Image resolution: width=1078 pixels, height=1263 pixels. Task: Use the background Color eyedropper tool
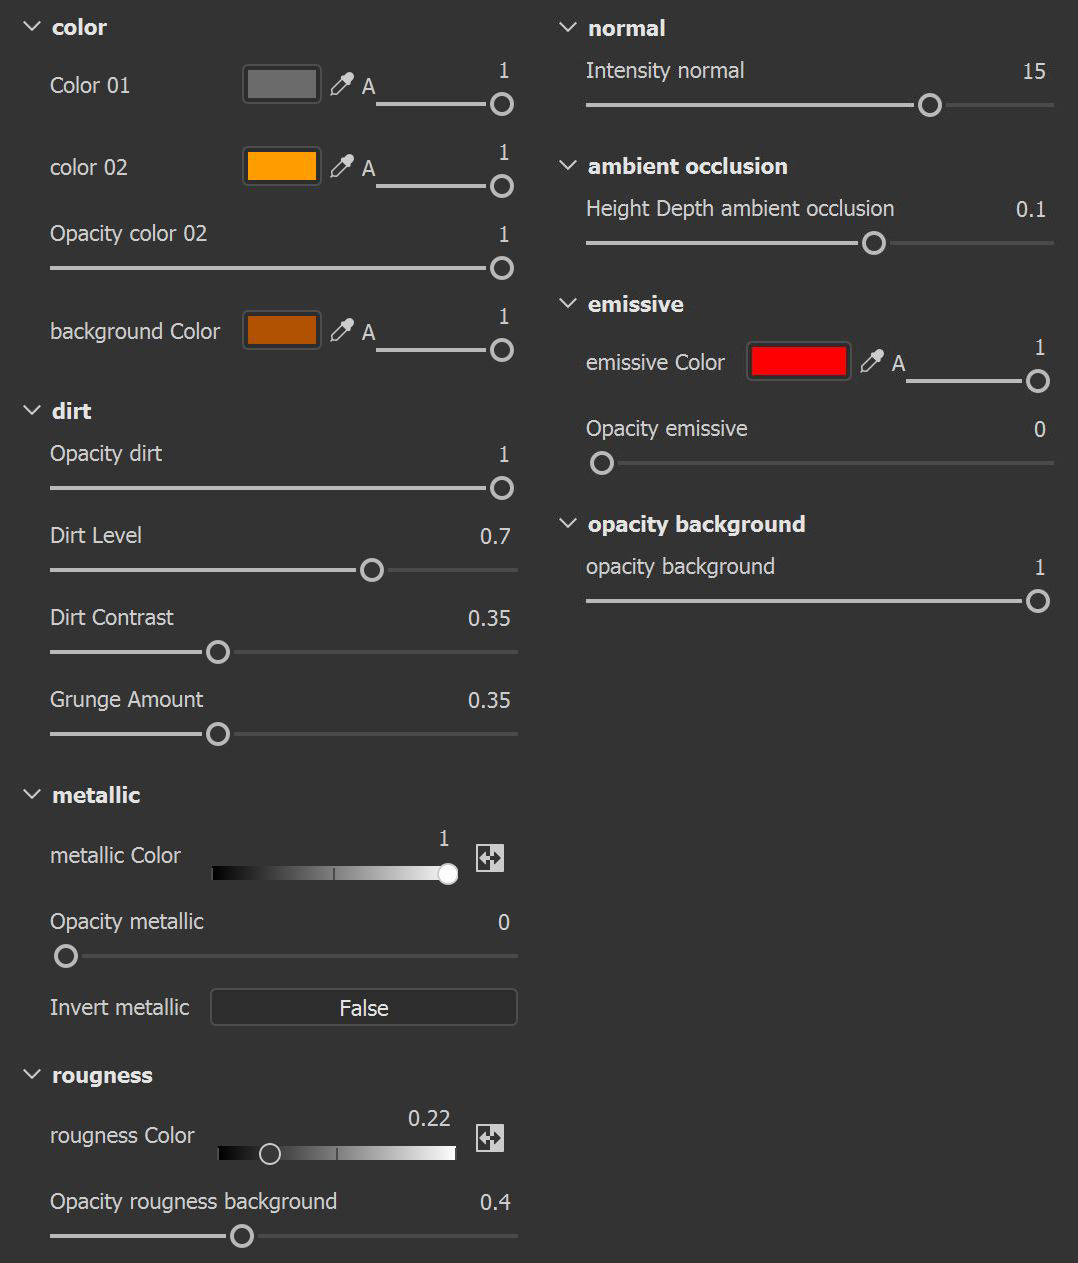click(342, 331)
